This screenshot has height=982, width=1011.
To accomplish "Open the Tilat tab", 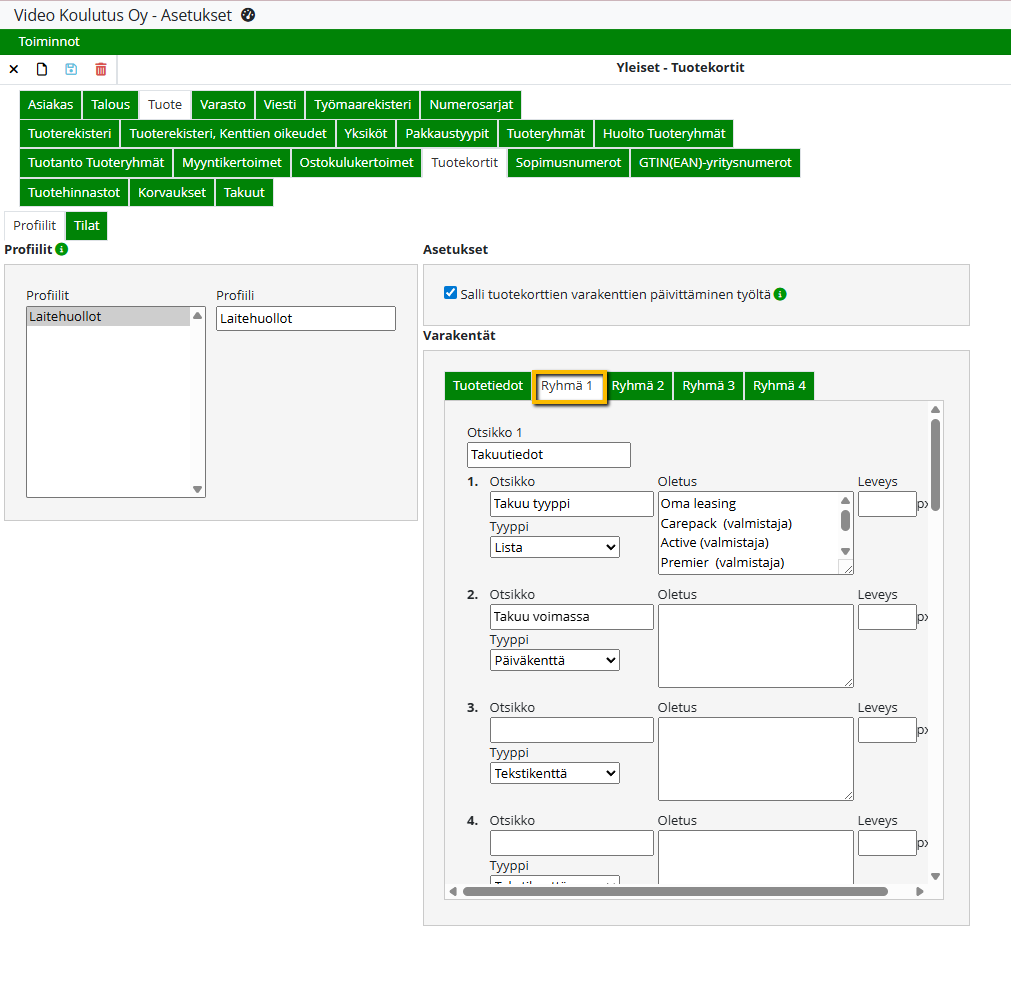I will pyautogui.click(x=87, y=226).
